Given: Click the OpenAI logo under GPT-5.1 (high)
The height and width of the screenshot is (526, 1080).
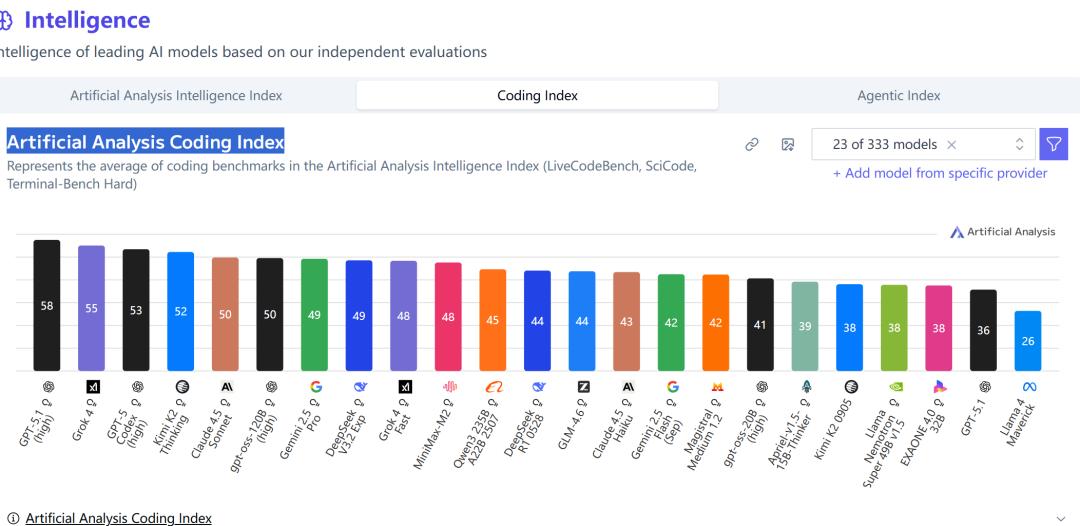Looking at the screenshot, I should point(47,386).
